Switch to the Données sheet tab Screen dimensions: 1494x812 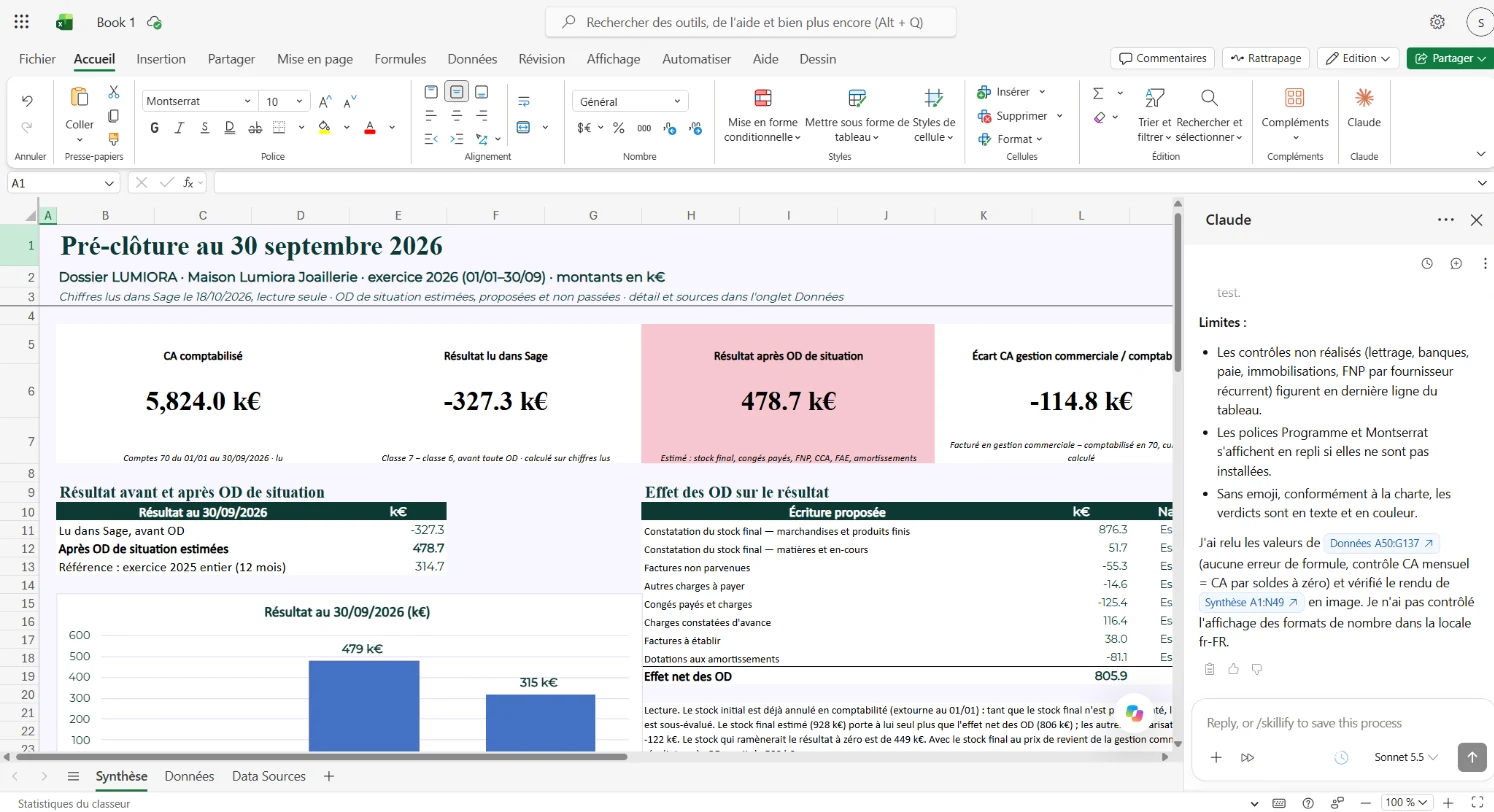pos(189,776)
